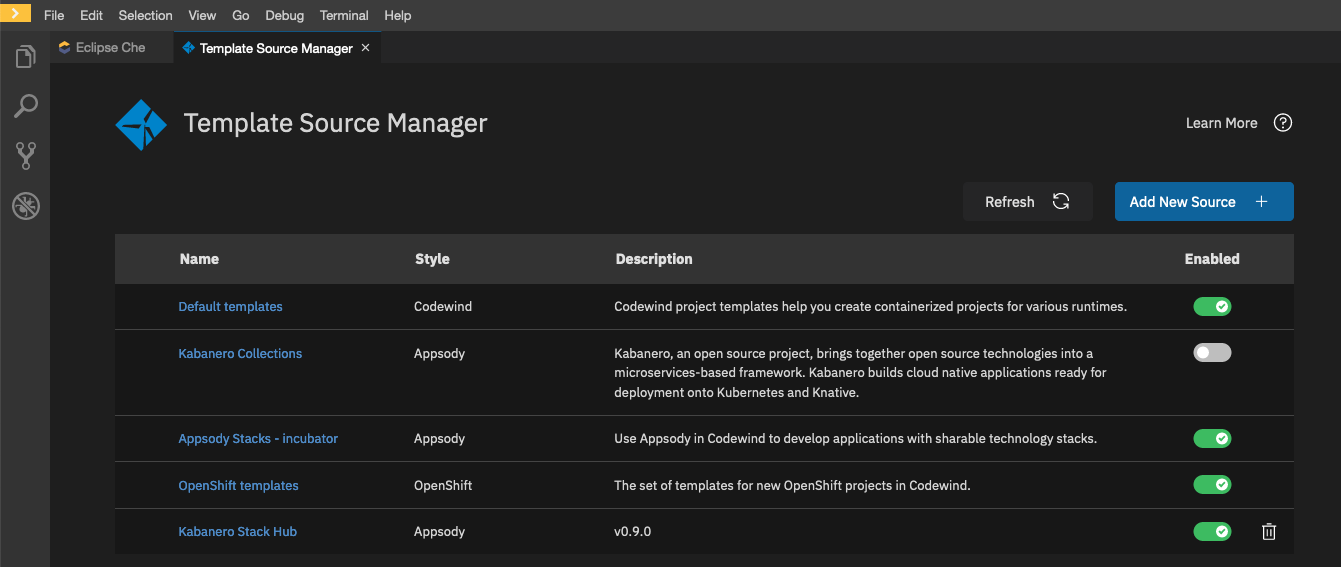Click the Enabled column header
The width and height of the screenshot is (1341, 567).
[x=1212, y=258]
